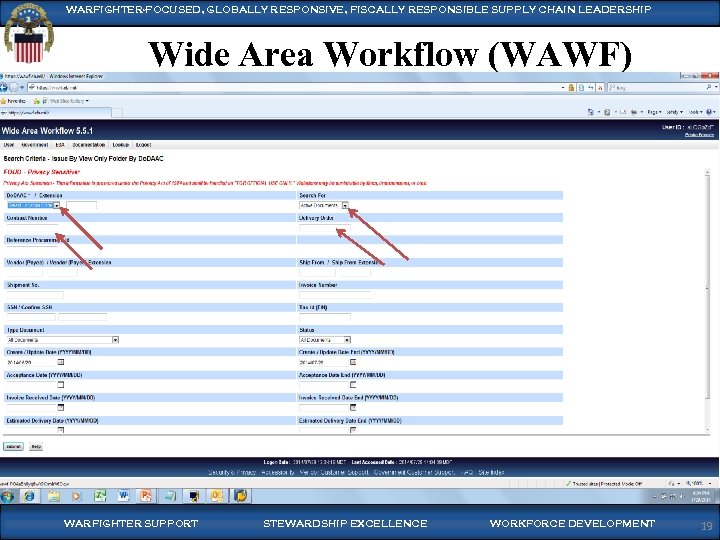Screen dimensions: 720x540
Task: Open Word from the taskbar
Action: (x=124, y=496)
